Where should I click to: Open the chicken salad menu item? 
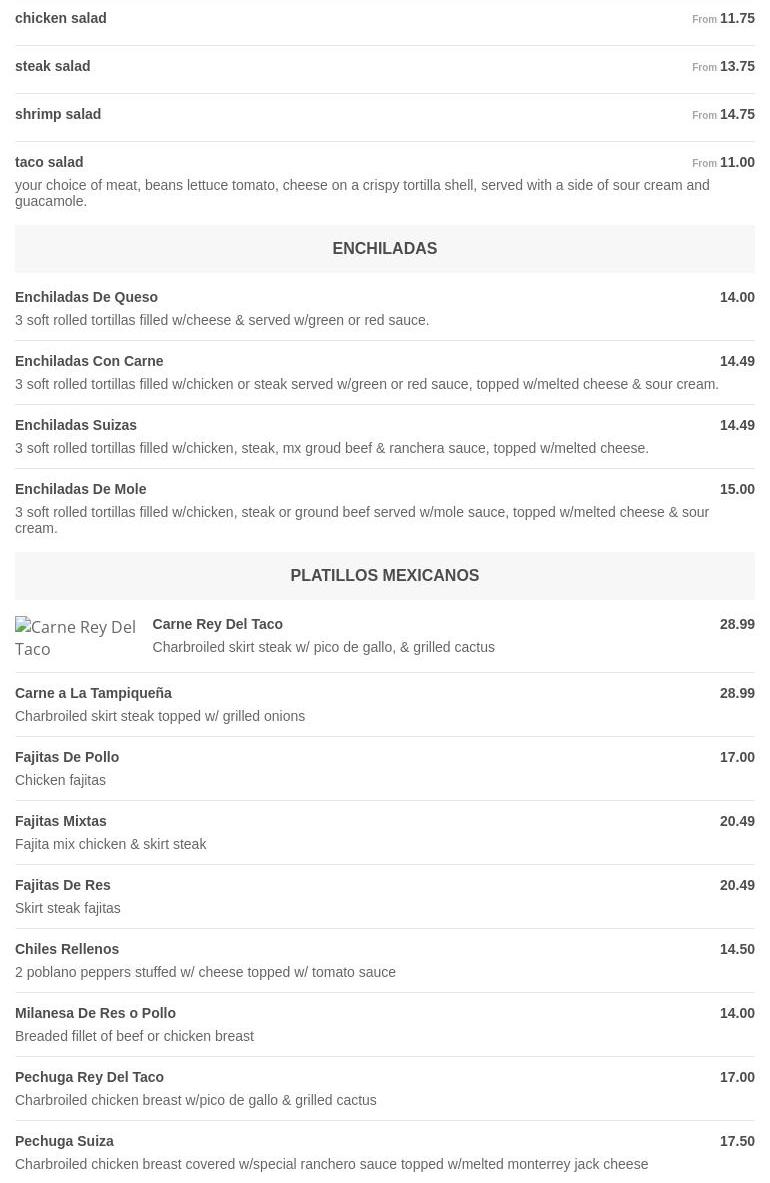61,18
